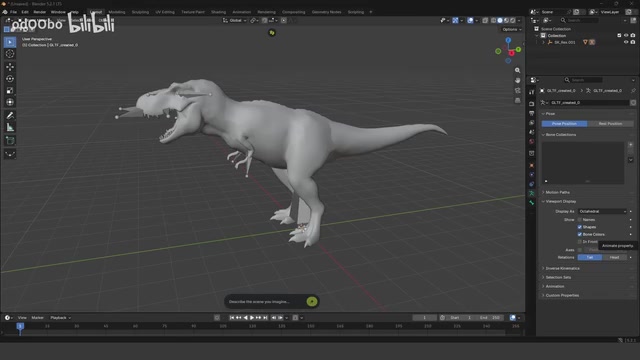The width and height of the screenshot is (640, 360).
Task: Set Relations to Tail
Action: (x=590, y=257)
